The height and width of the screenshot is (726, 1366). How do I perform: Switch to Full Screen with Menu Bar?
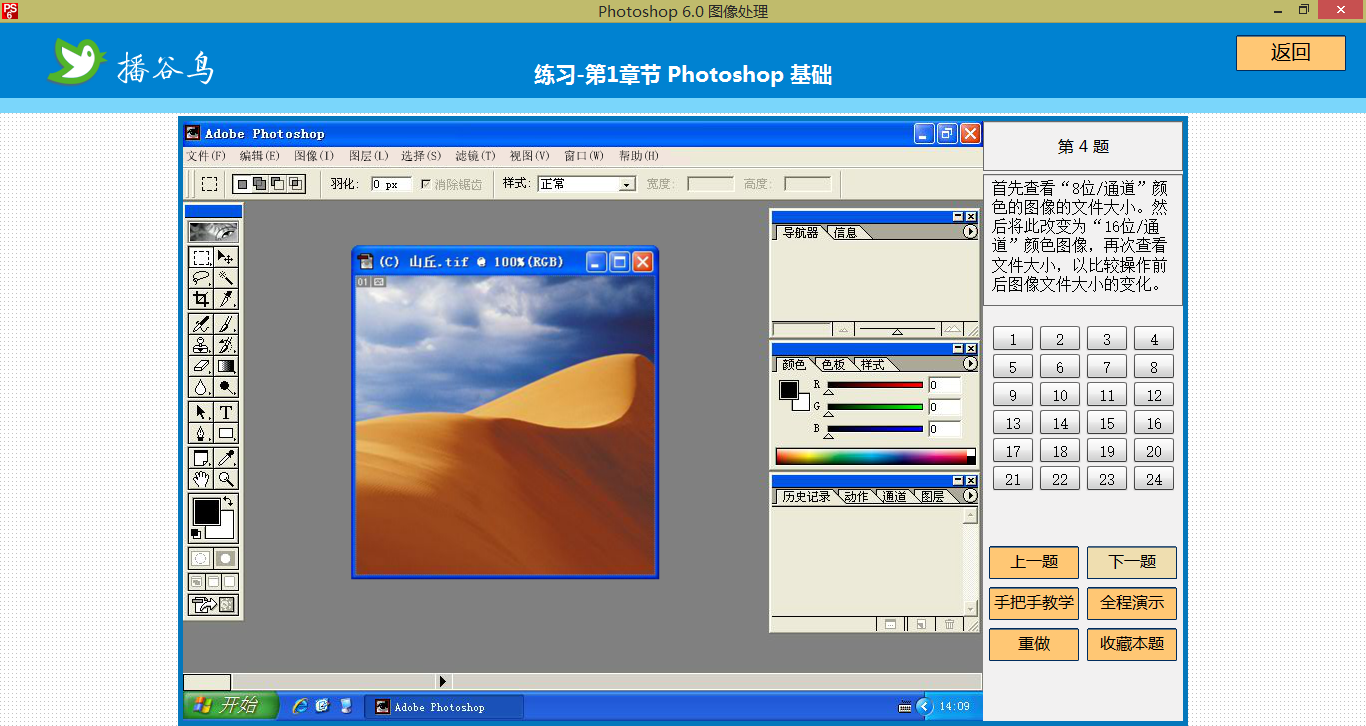coord(213,582)
